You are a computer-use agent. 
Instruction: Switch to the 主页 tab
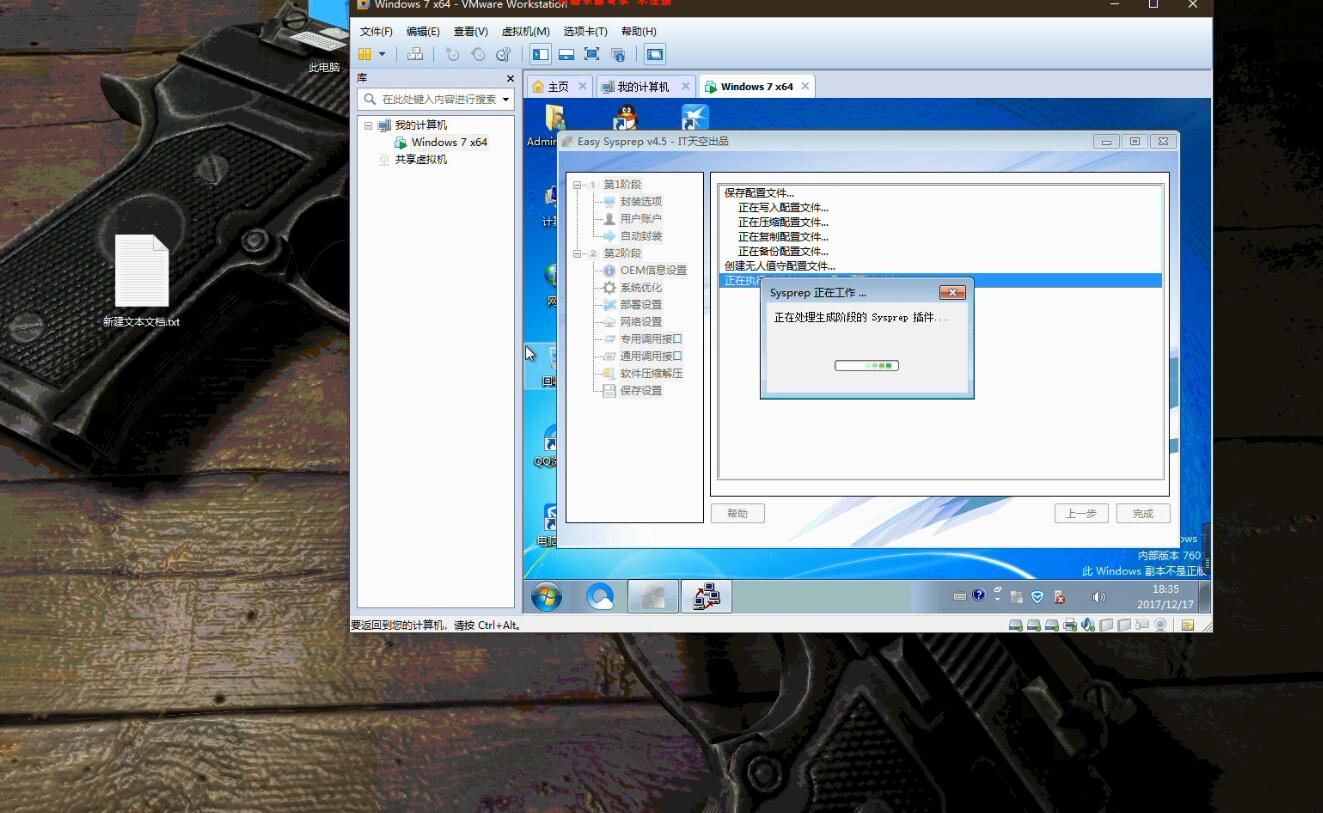coord(551,87)
